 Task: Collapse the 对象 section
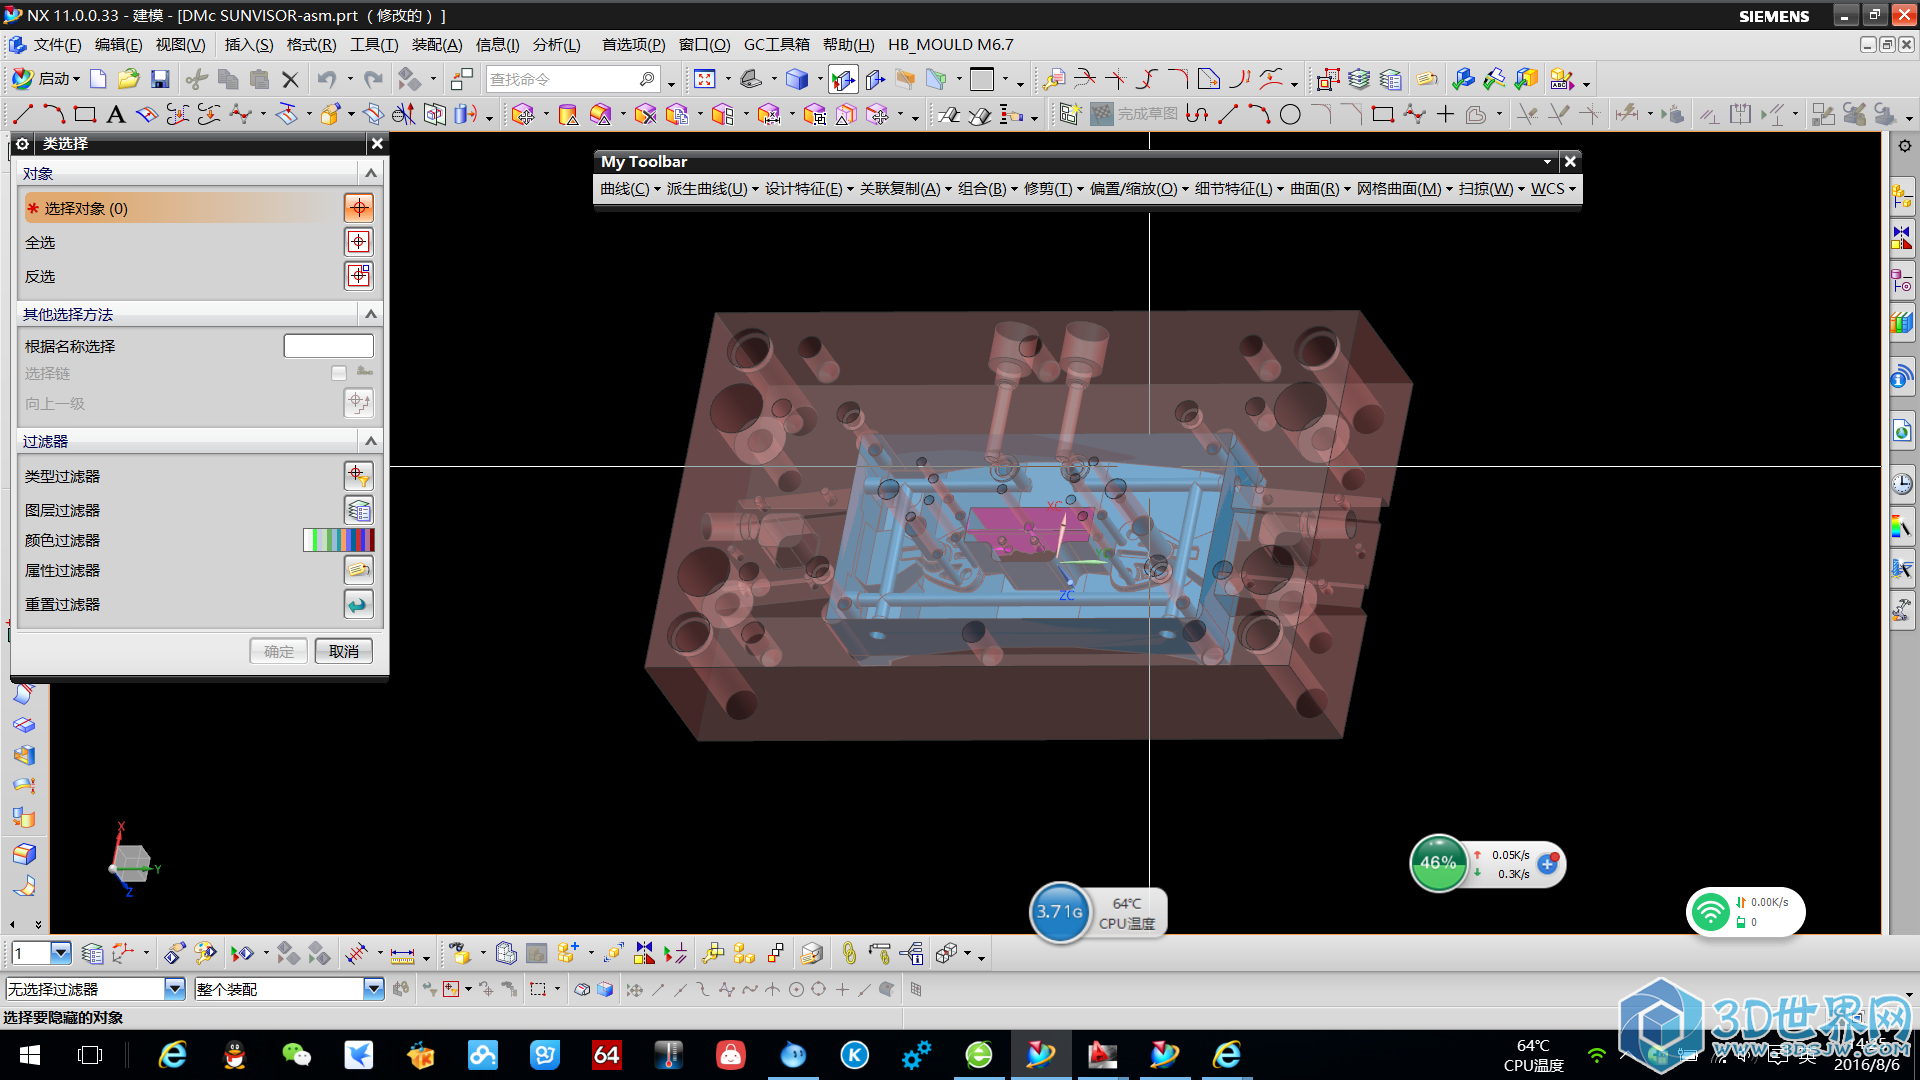pyautogui.click(x=371, y=173)
